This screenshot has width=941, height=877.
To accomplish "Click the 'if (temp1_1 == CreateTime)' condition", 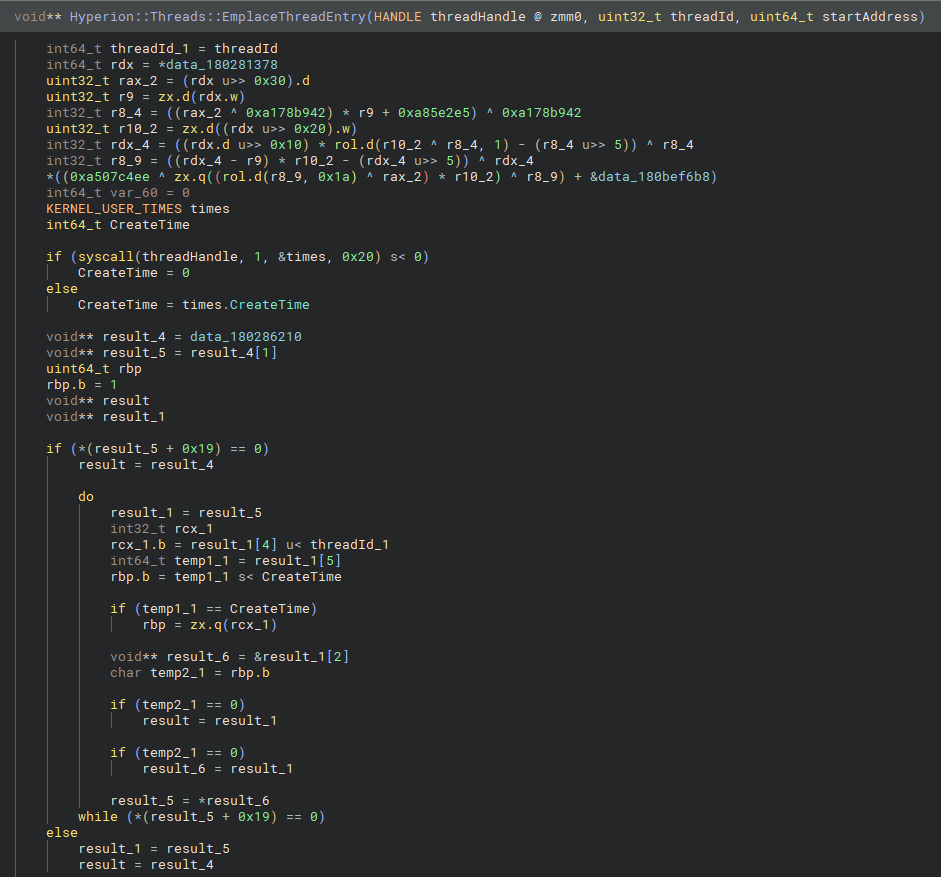I will (x=213, y=609).
